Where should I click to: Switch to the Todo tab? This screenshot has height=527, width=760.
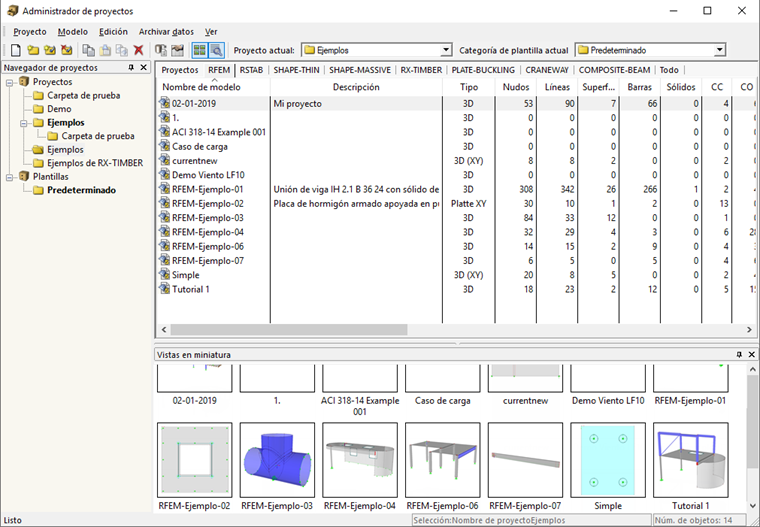tap(669, 70)
